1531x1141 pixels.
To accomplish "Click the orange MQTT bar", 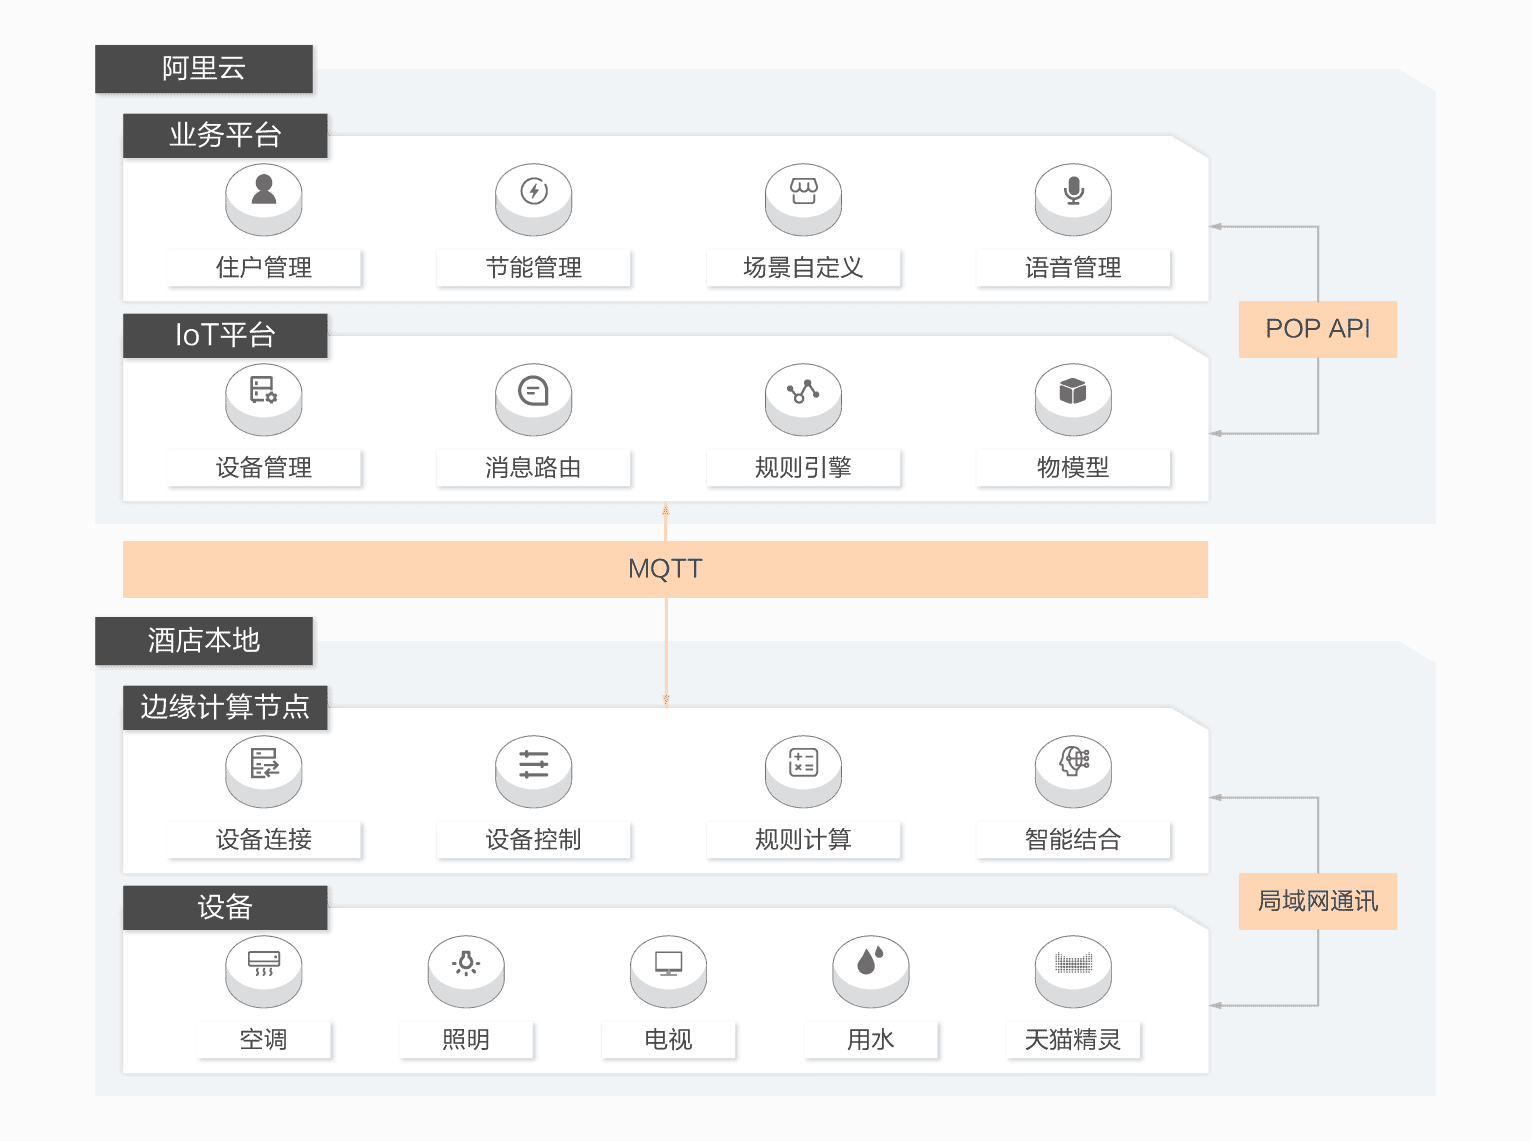I will click(665, 569).
